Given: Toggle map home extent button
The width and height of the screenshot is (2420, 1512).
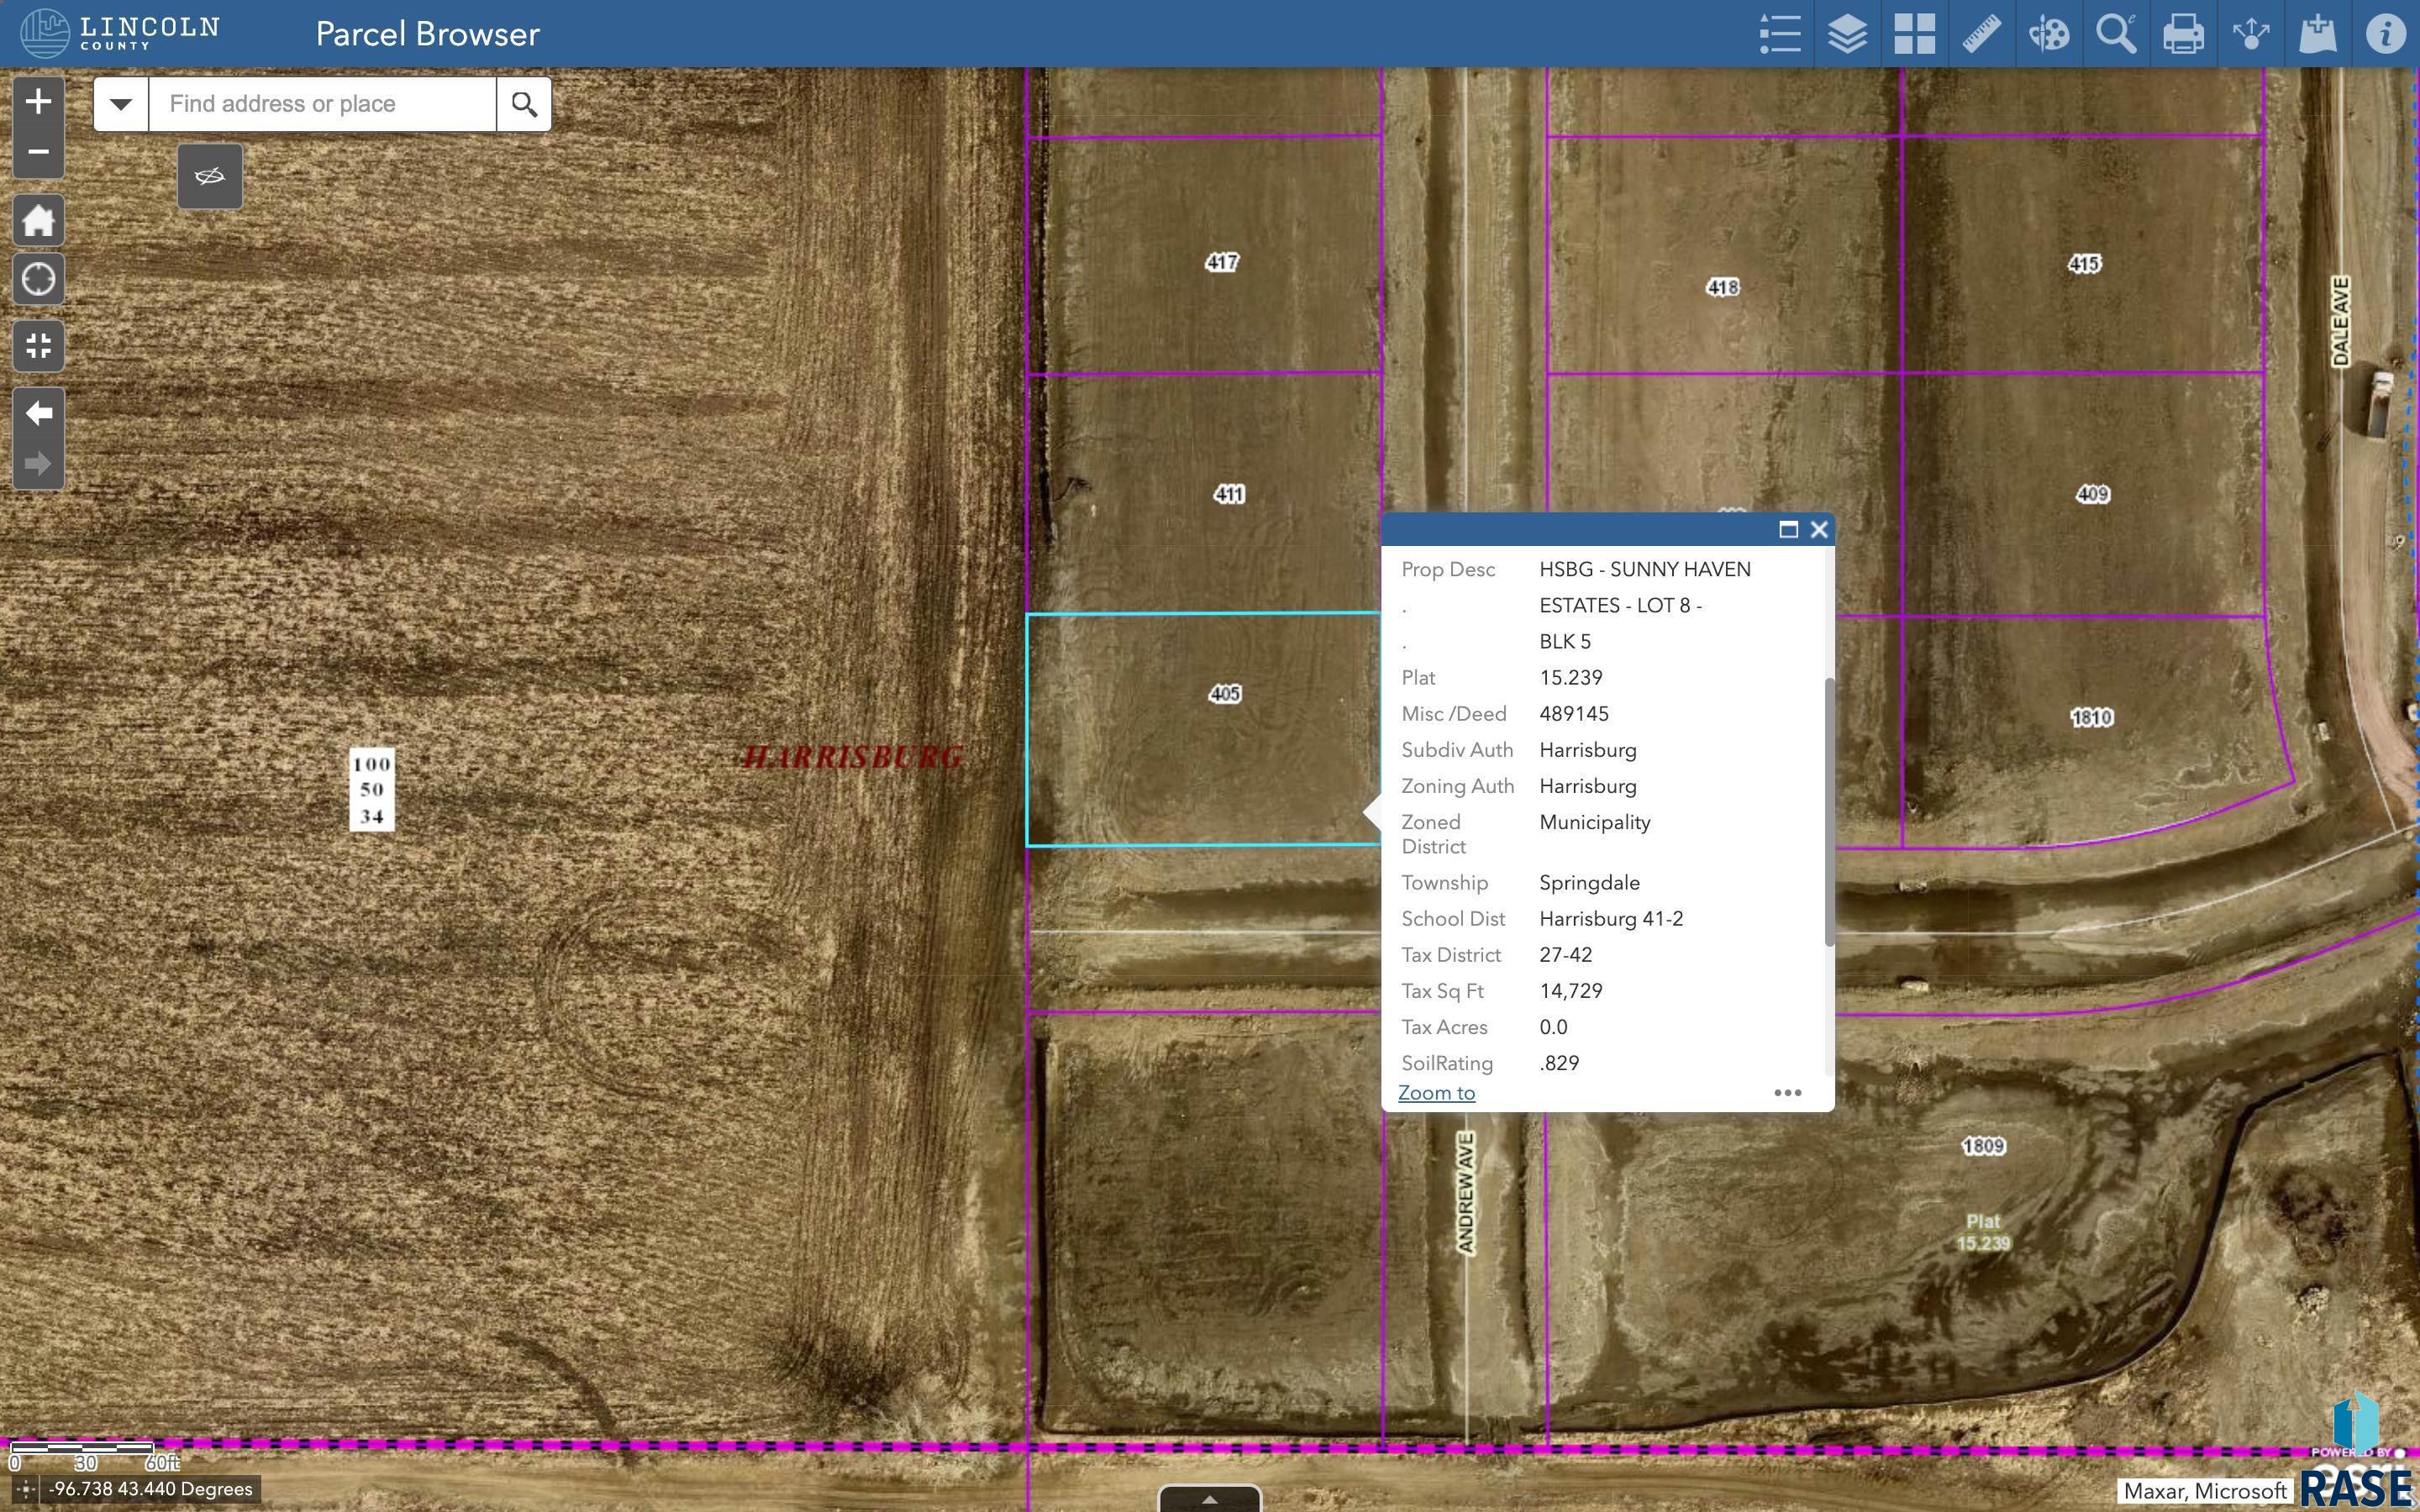Looking at the screenshot, I should (x=39, y=221).
